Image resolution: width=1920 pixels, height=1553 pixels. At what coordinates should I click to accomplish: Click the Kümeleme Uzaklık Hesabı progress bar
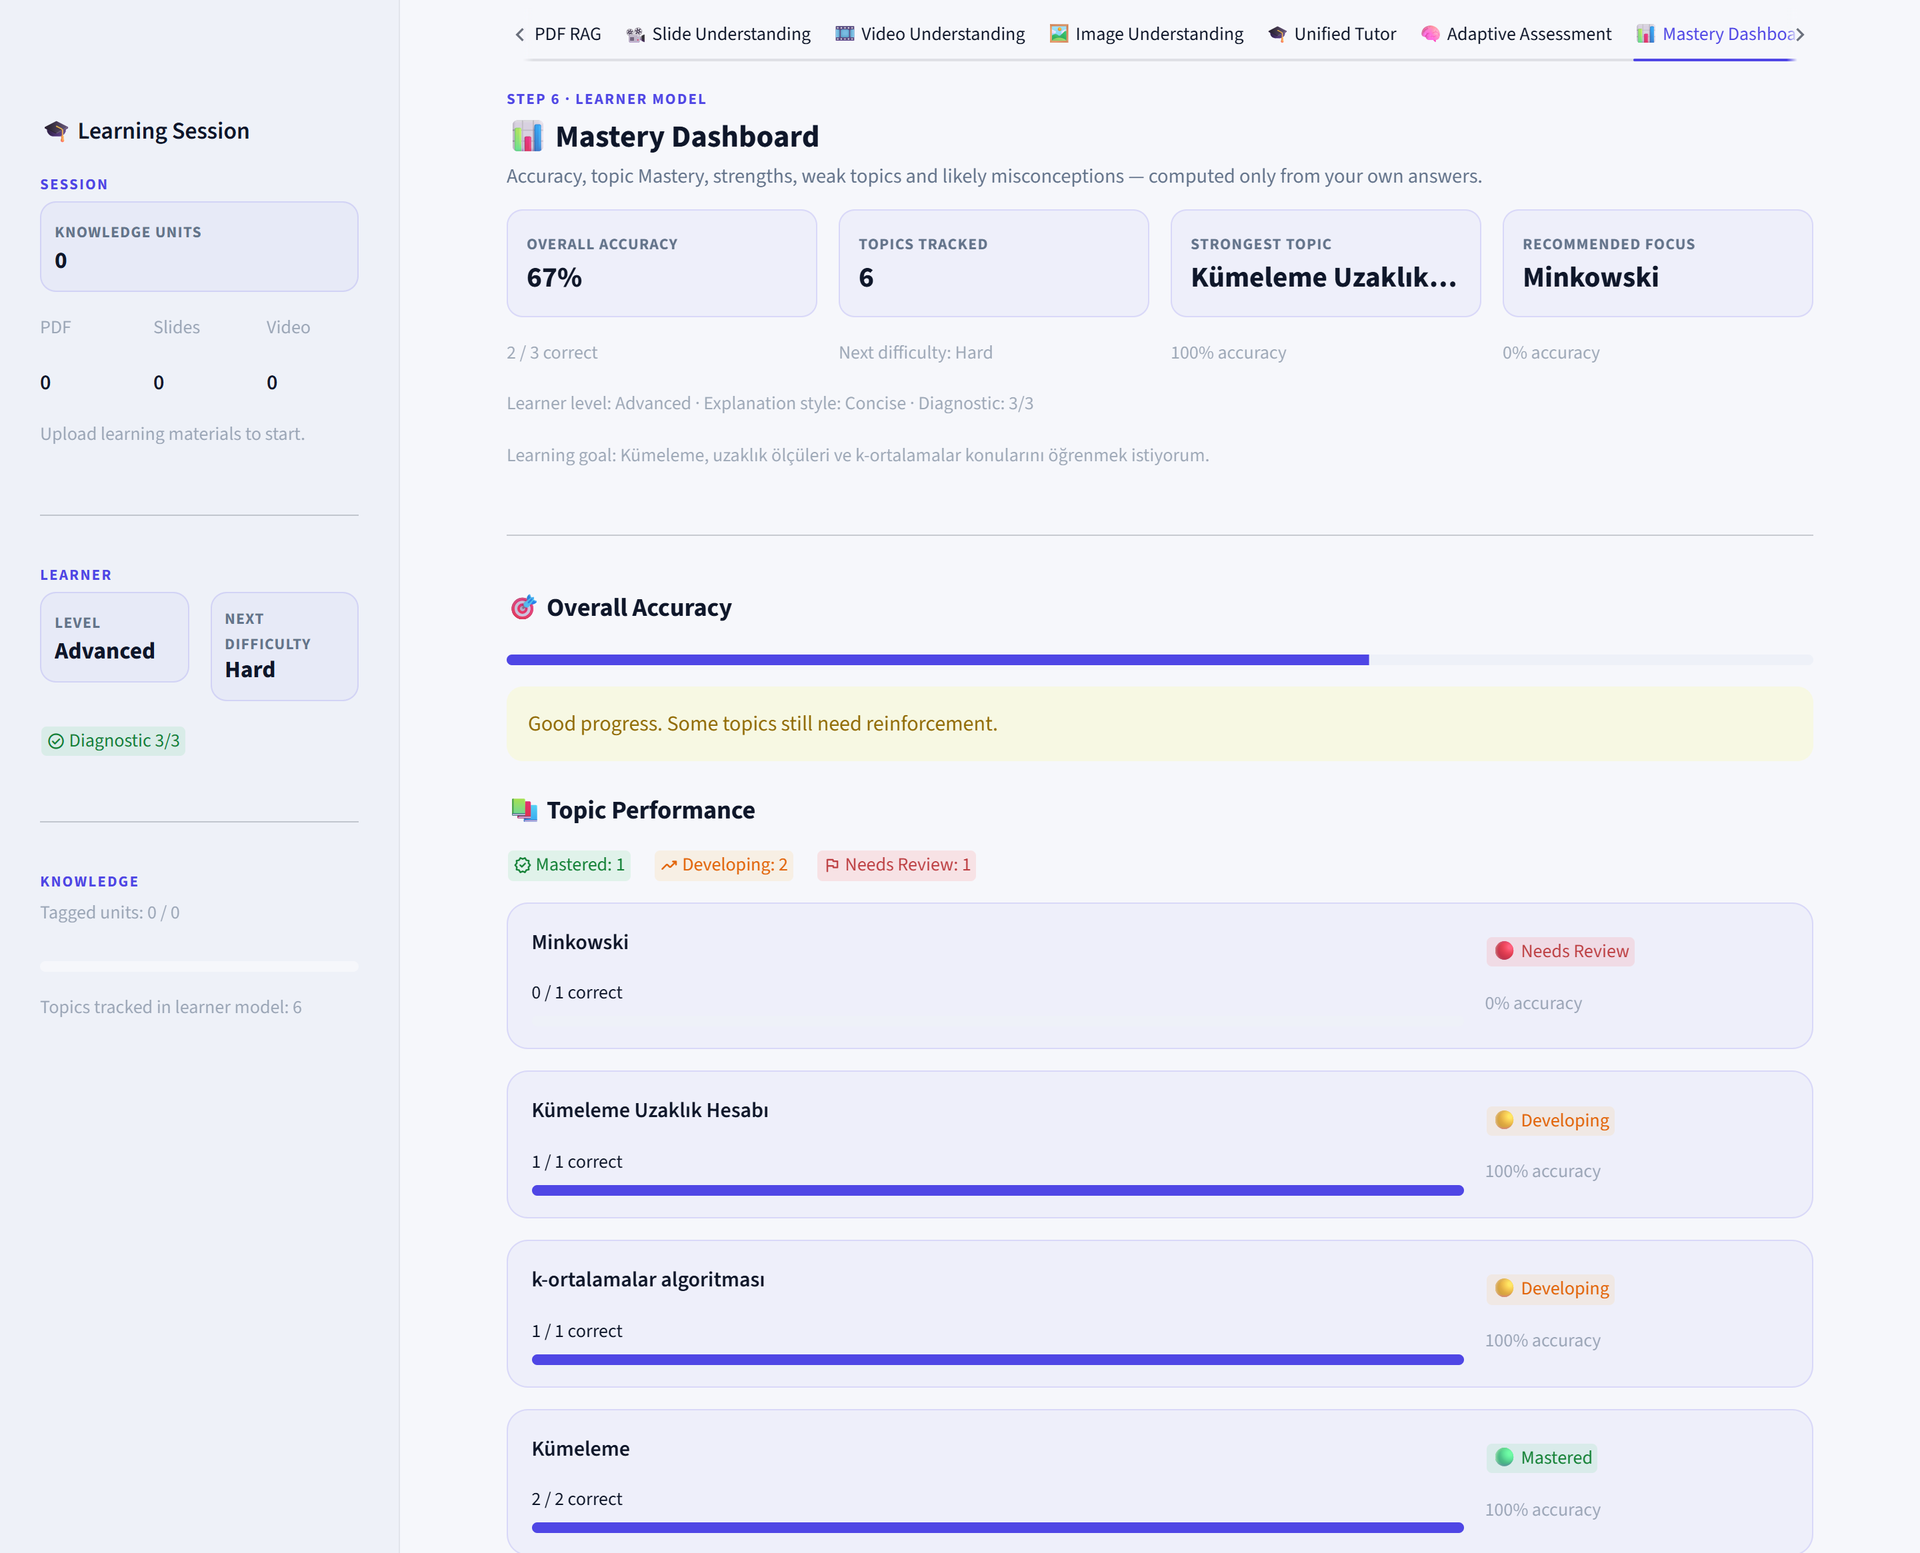(998, 1190)
